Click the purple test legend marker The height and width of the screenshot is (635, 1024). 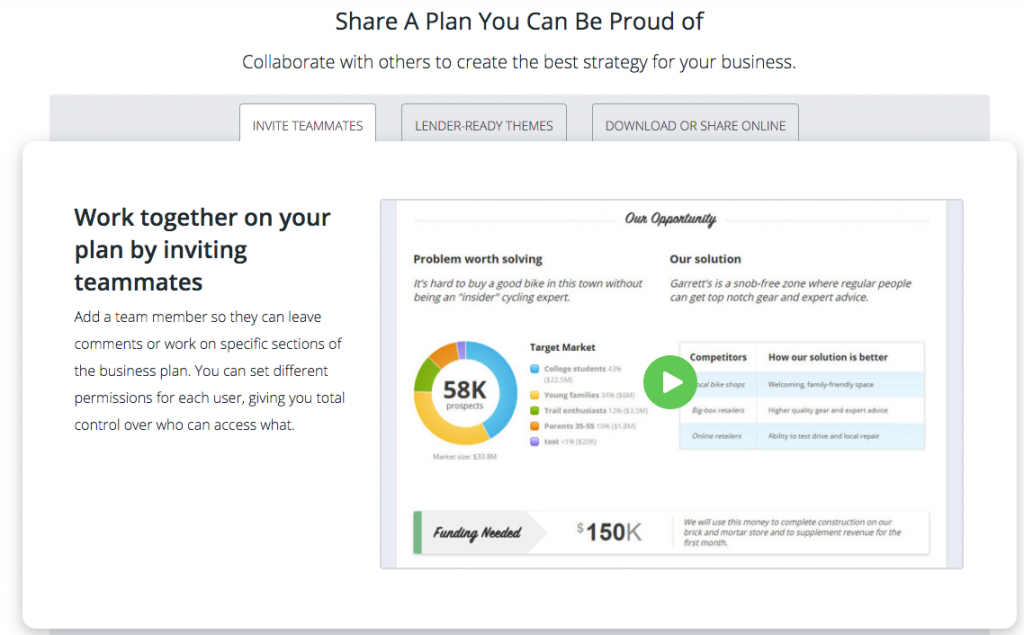tap(535, 442)
